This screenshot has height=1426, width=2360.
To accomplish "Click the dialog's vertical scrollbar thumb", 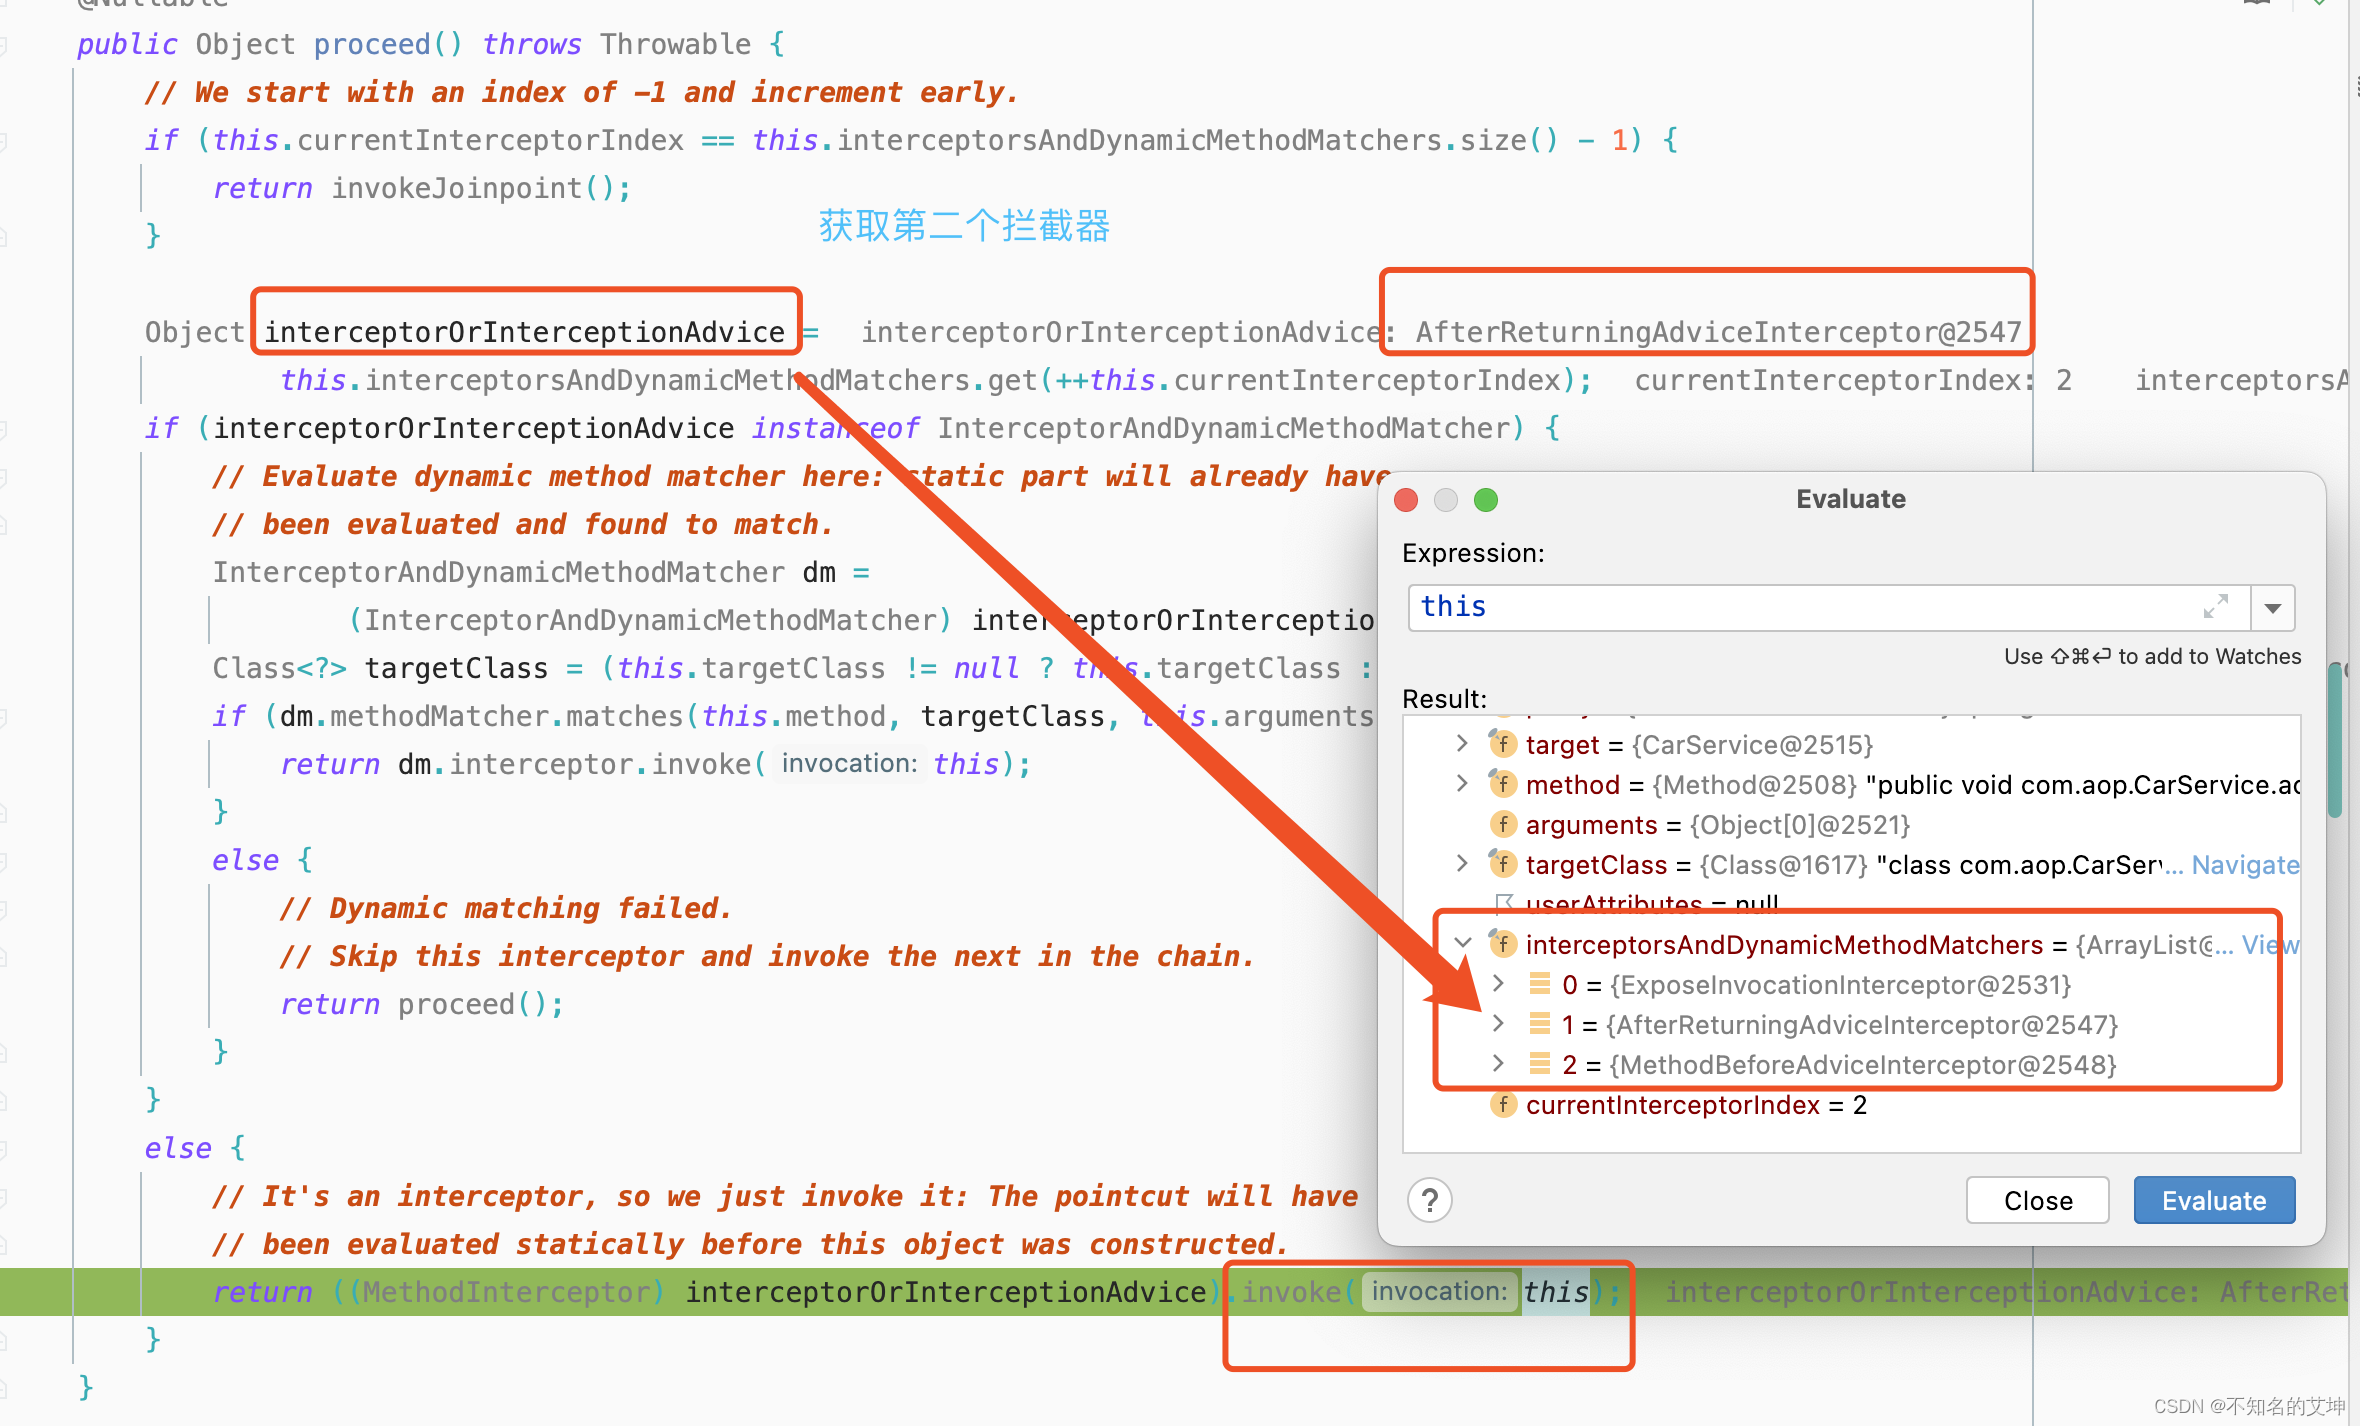I will (x=2335, y=740).
